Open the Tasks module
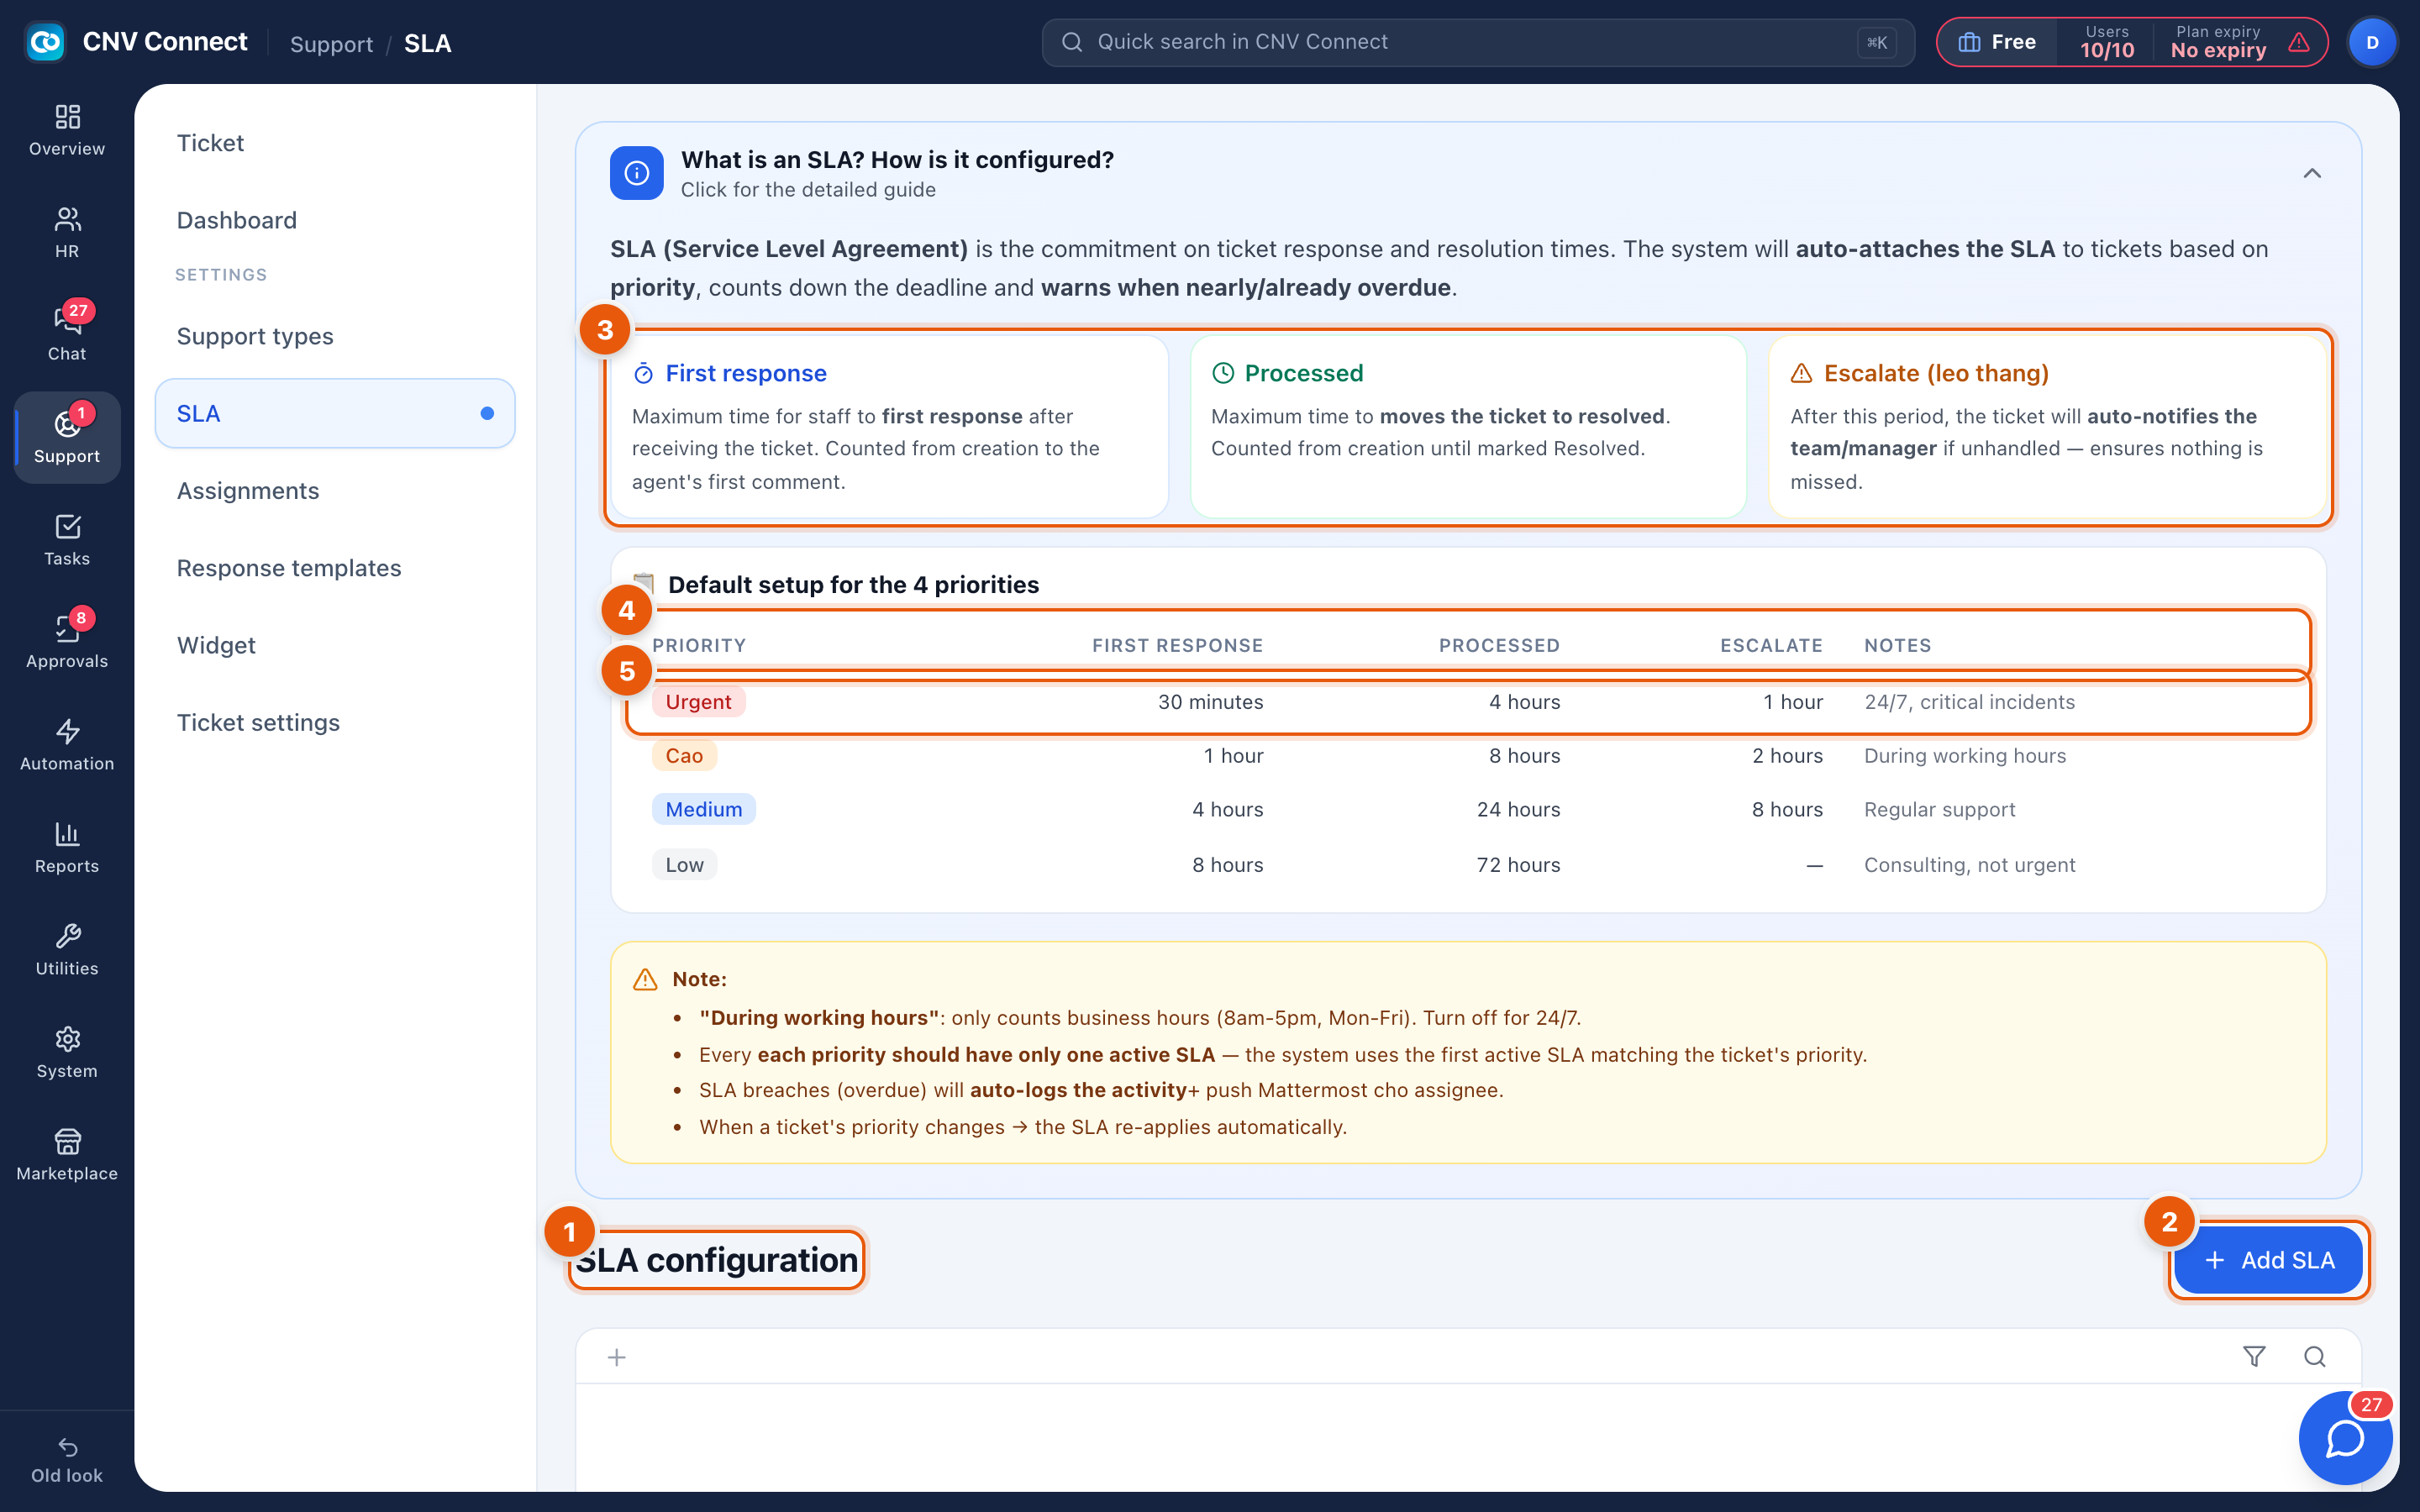This screenshot has width=2420, height=1512. tap(67, 540)
